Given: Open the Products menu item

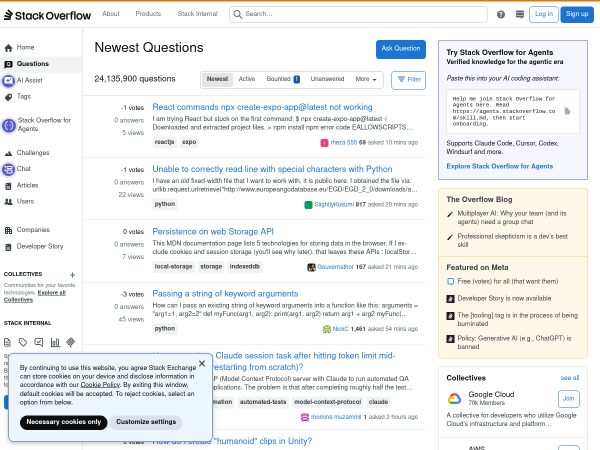Looking at the screenshot, I should pyautogui.click(x=148, y=14).
